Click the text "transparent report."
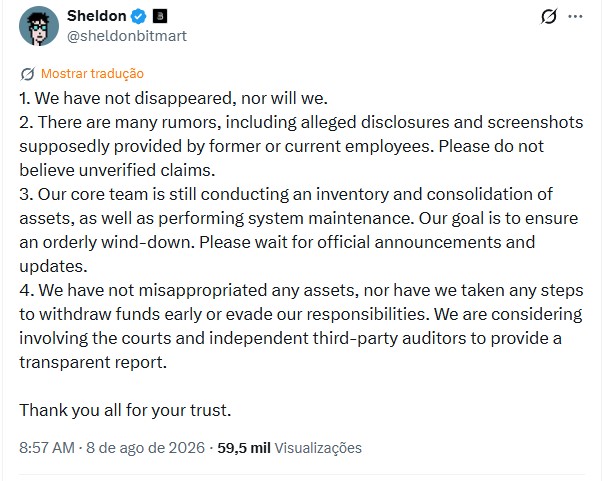The height and width of the screenshot is (481, 606). [93, 362]
